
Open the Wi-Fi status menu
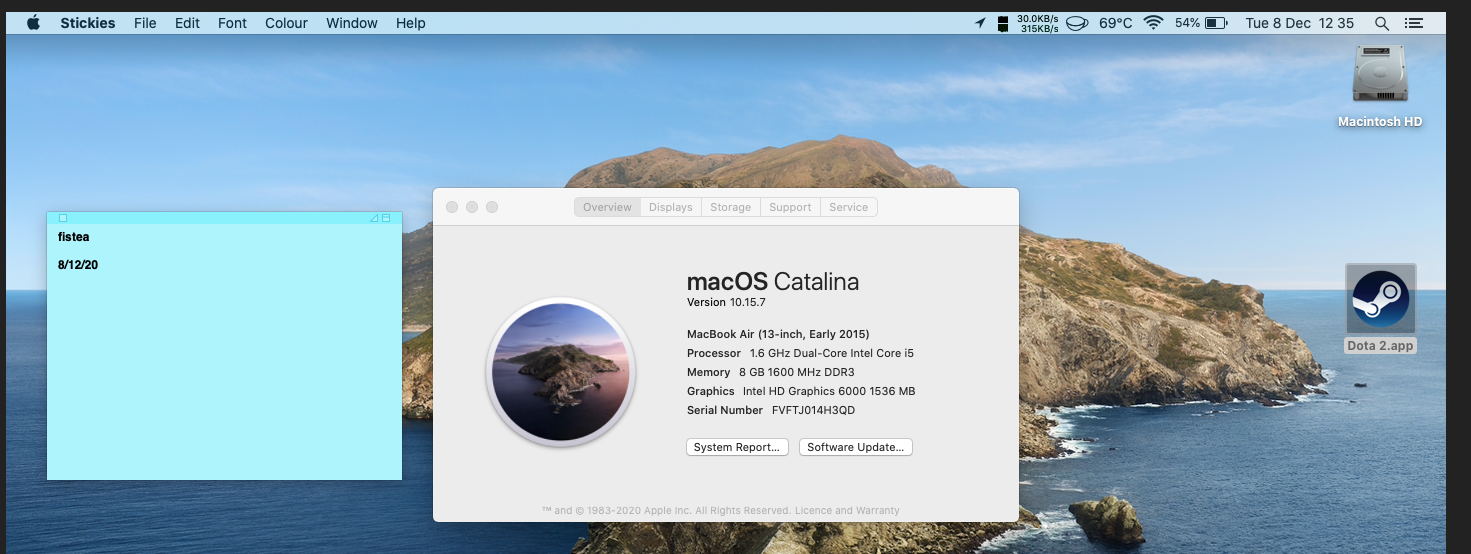click(1154, 23)
